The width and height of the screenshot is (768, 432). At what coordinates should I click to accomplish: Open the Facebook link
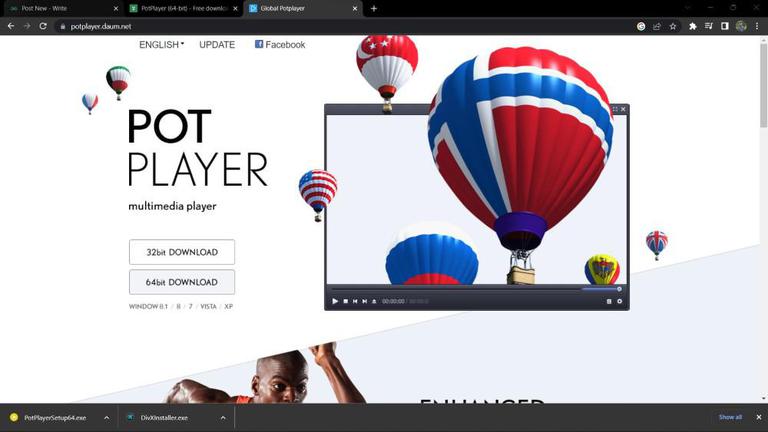pyautogui.click(x=280, y=45)
